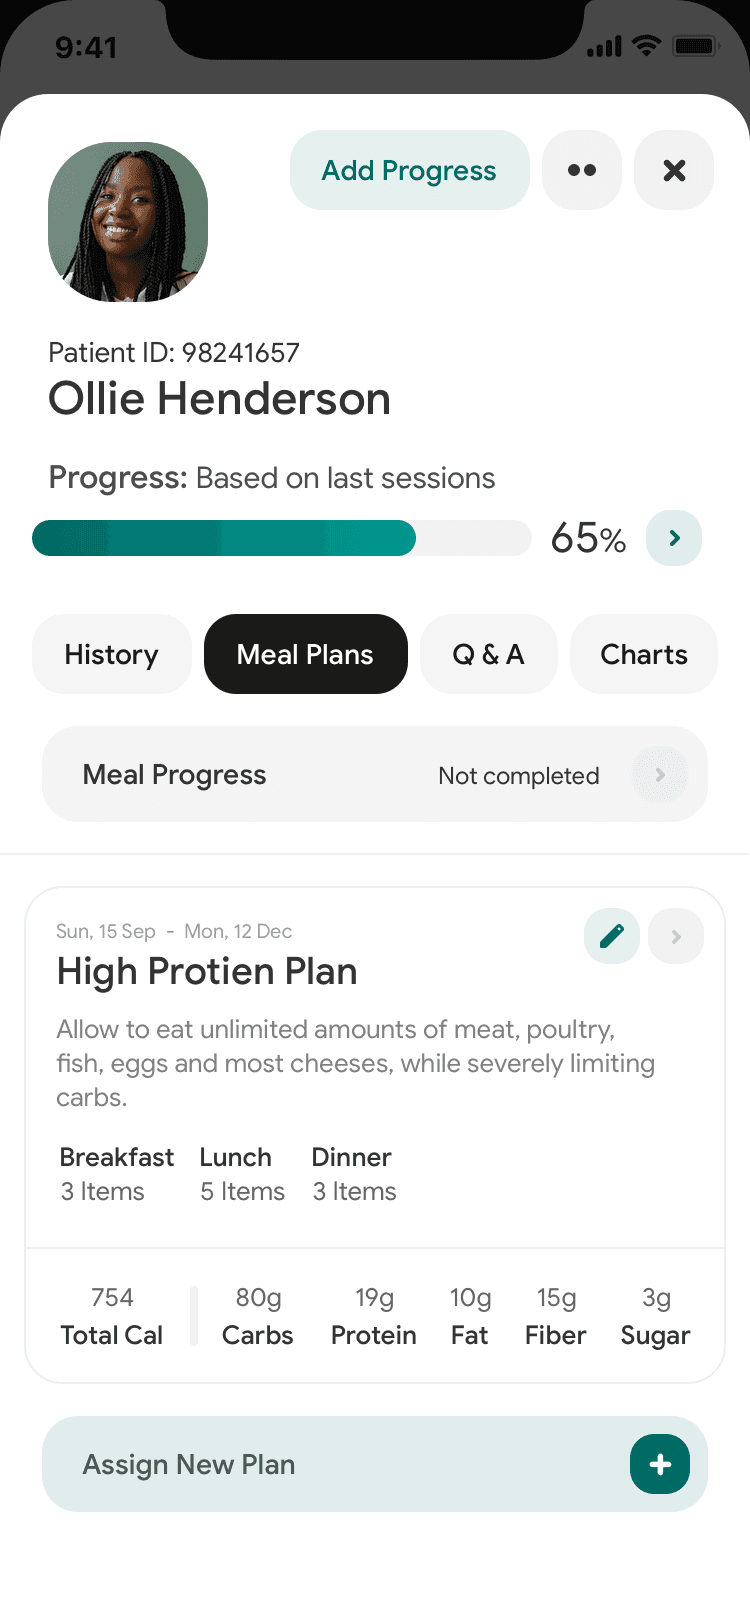Close the patient profile sheet
The image size is (750, 1624).
pos(674,170)
